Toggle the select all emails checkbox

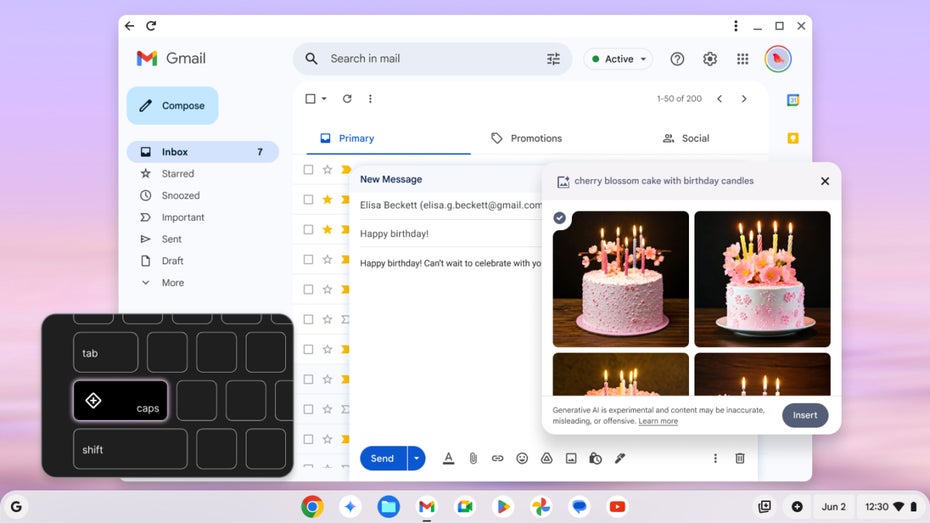310,98
